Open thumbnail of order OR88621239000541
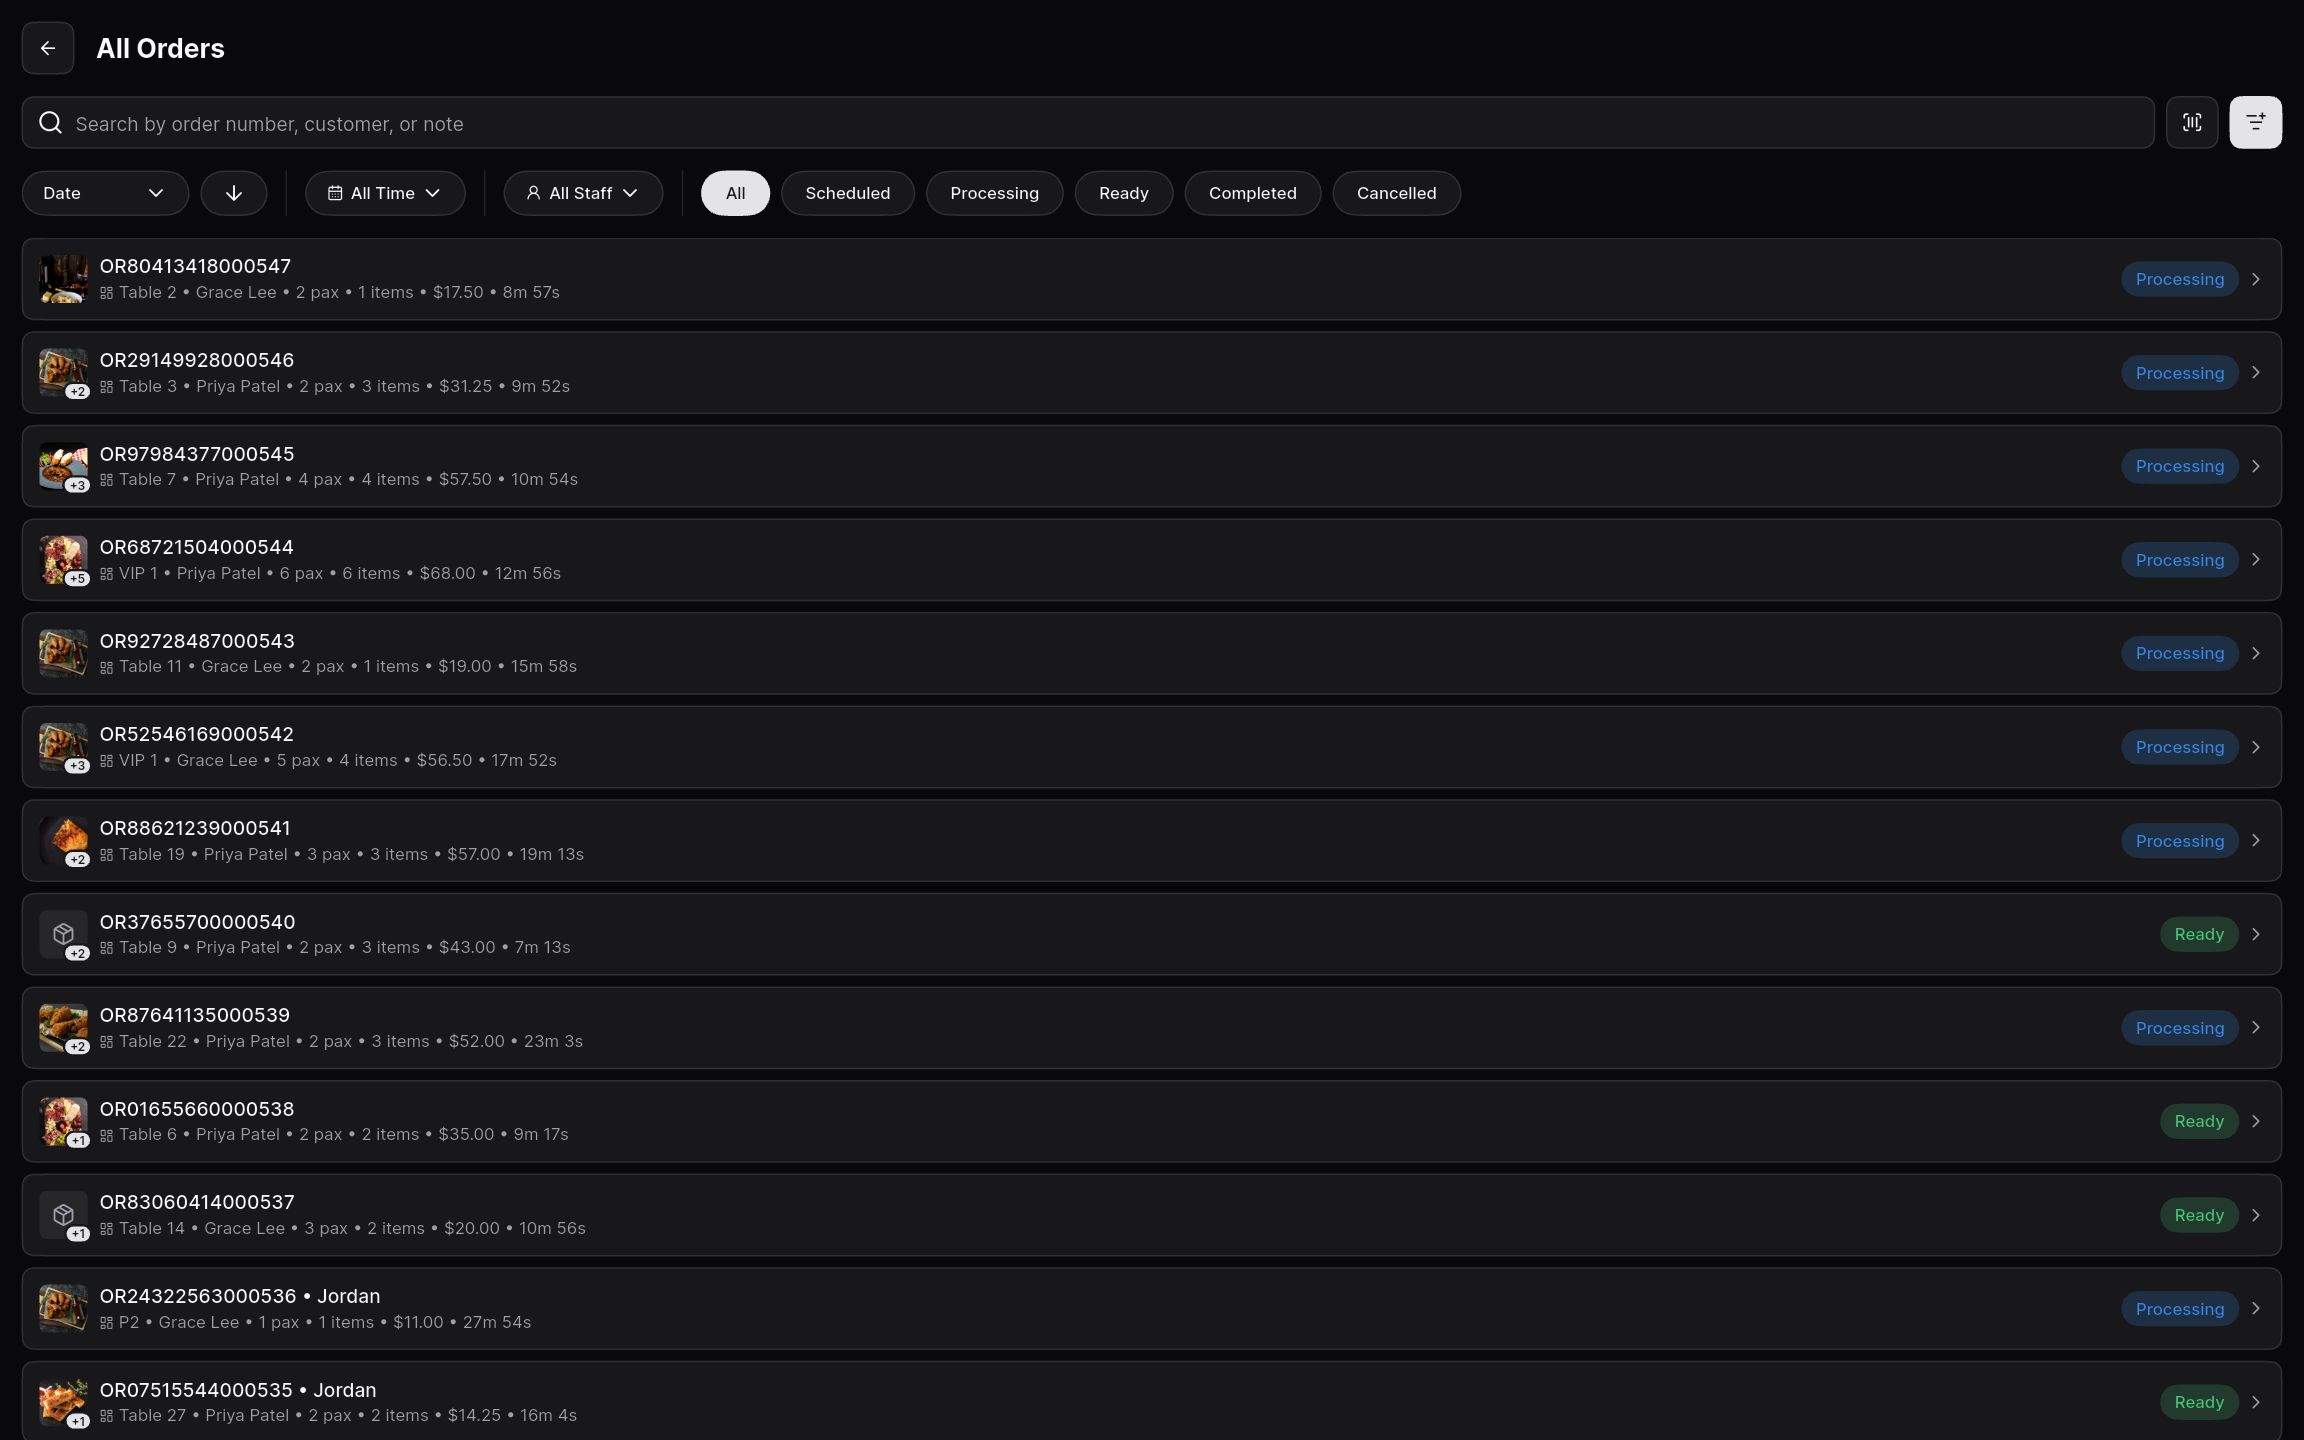The image size is (2304, 1440). (63, 840)
